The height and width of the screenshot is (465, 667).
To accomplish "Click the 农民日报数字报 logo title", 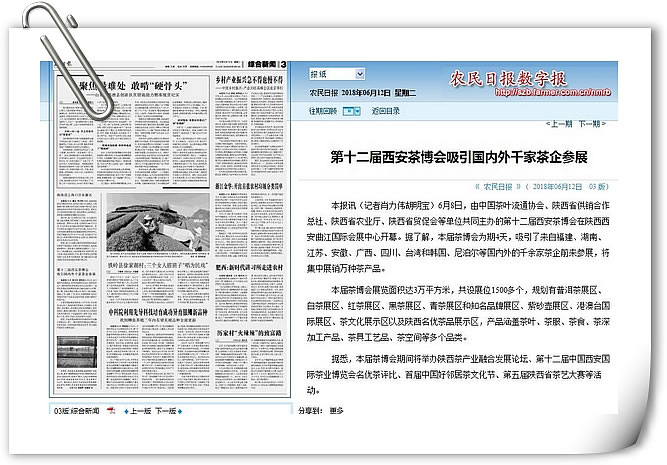I will 508,79.
